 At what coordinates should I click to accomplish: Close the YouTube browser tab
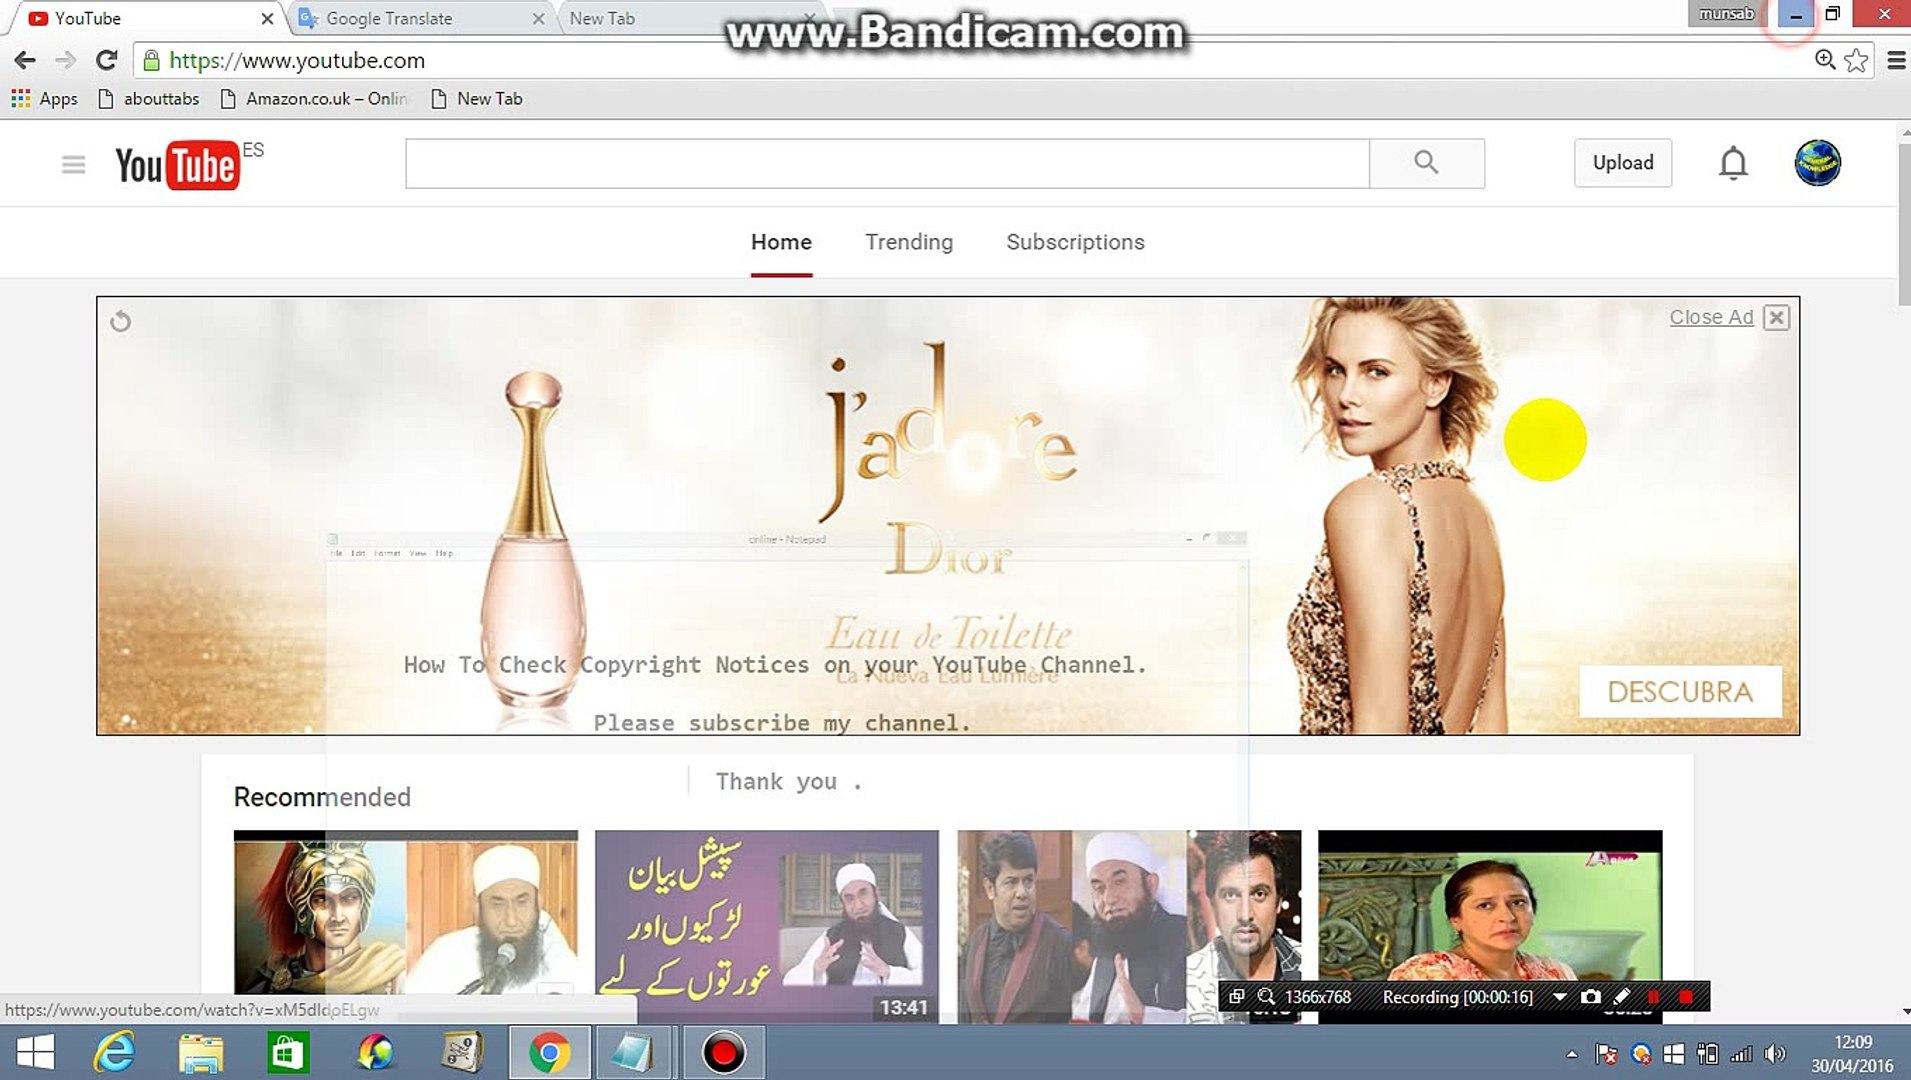click(x=267, y=18)
